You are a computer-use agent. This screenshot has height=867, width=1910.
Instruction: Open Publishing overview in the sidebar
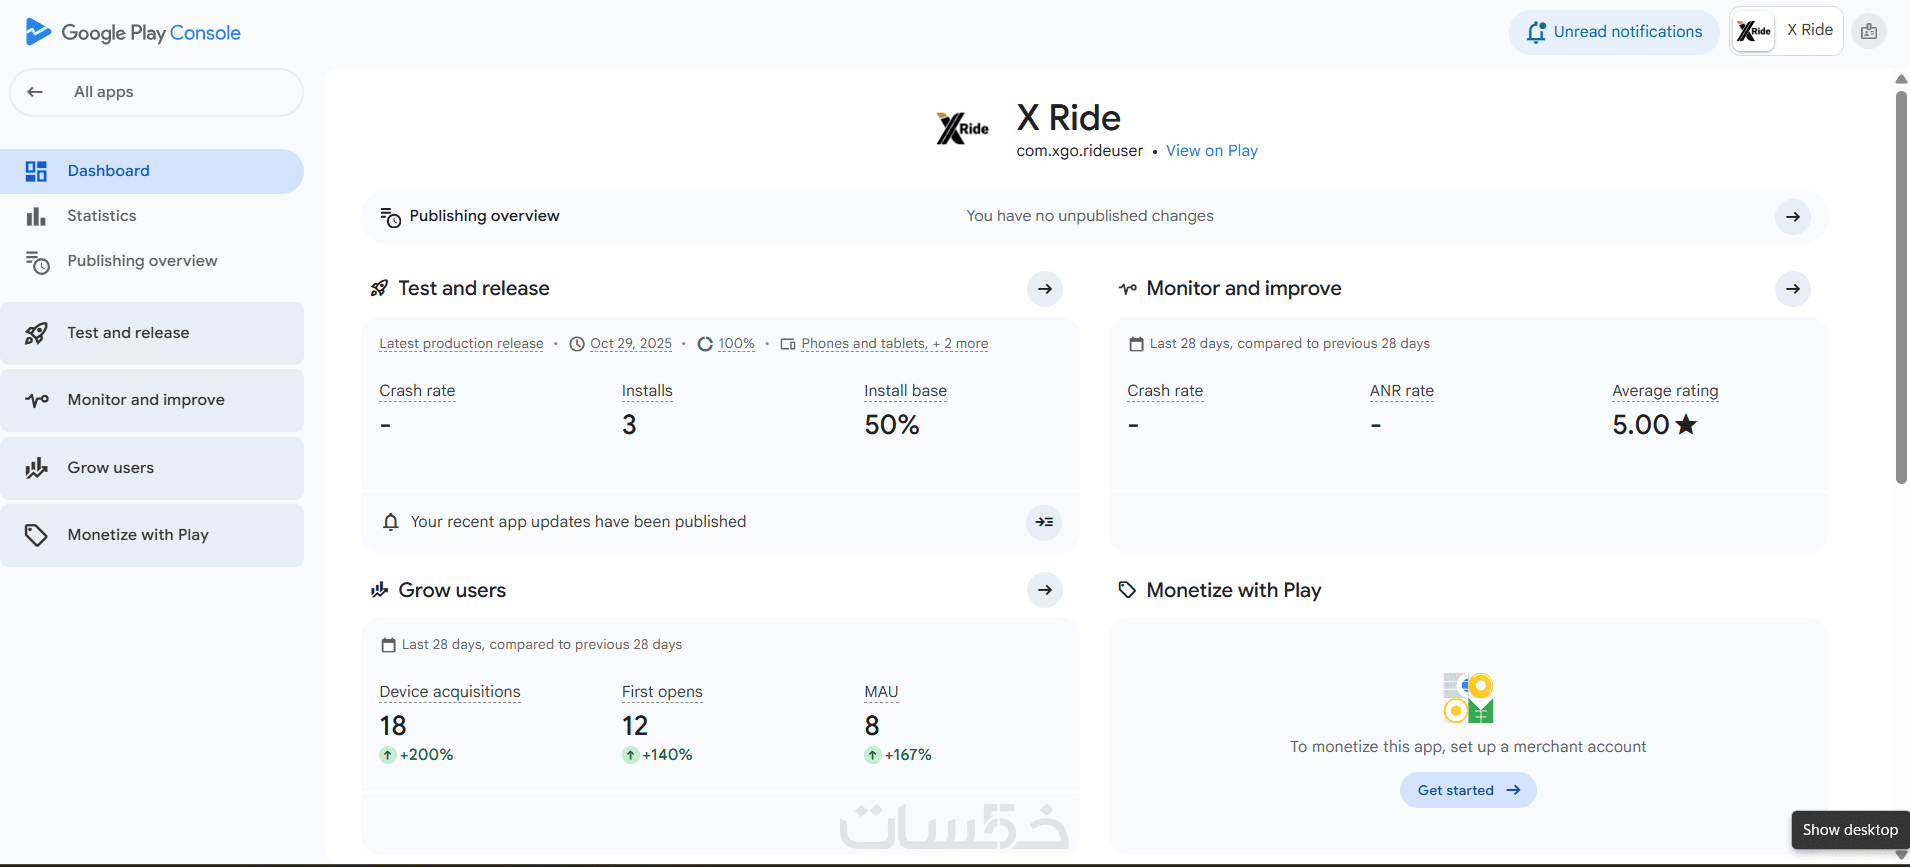(x=142, y=261)
